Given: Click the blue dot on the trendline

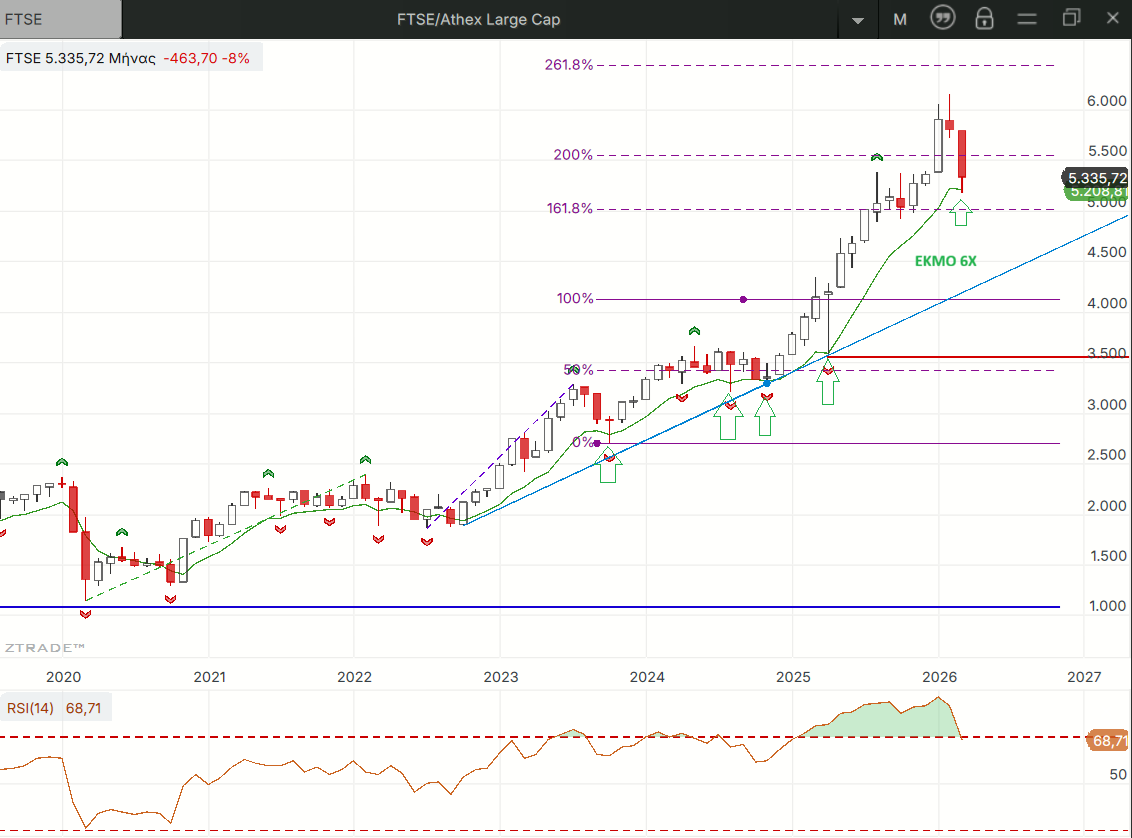Looking at the screenshot, I should tap(766, 383).
